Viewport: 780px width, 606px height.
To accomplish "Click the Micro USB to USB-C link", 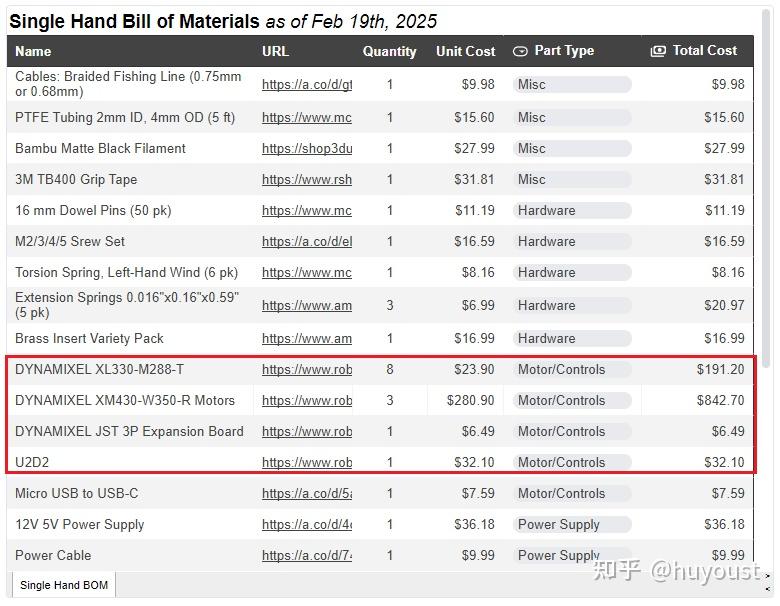I will click(307, 493).
